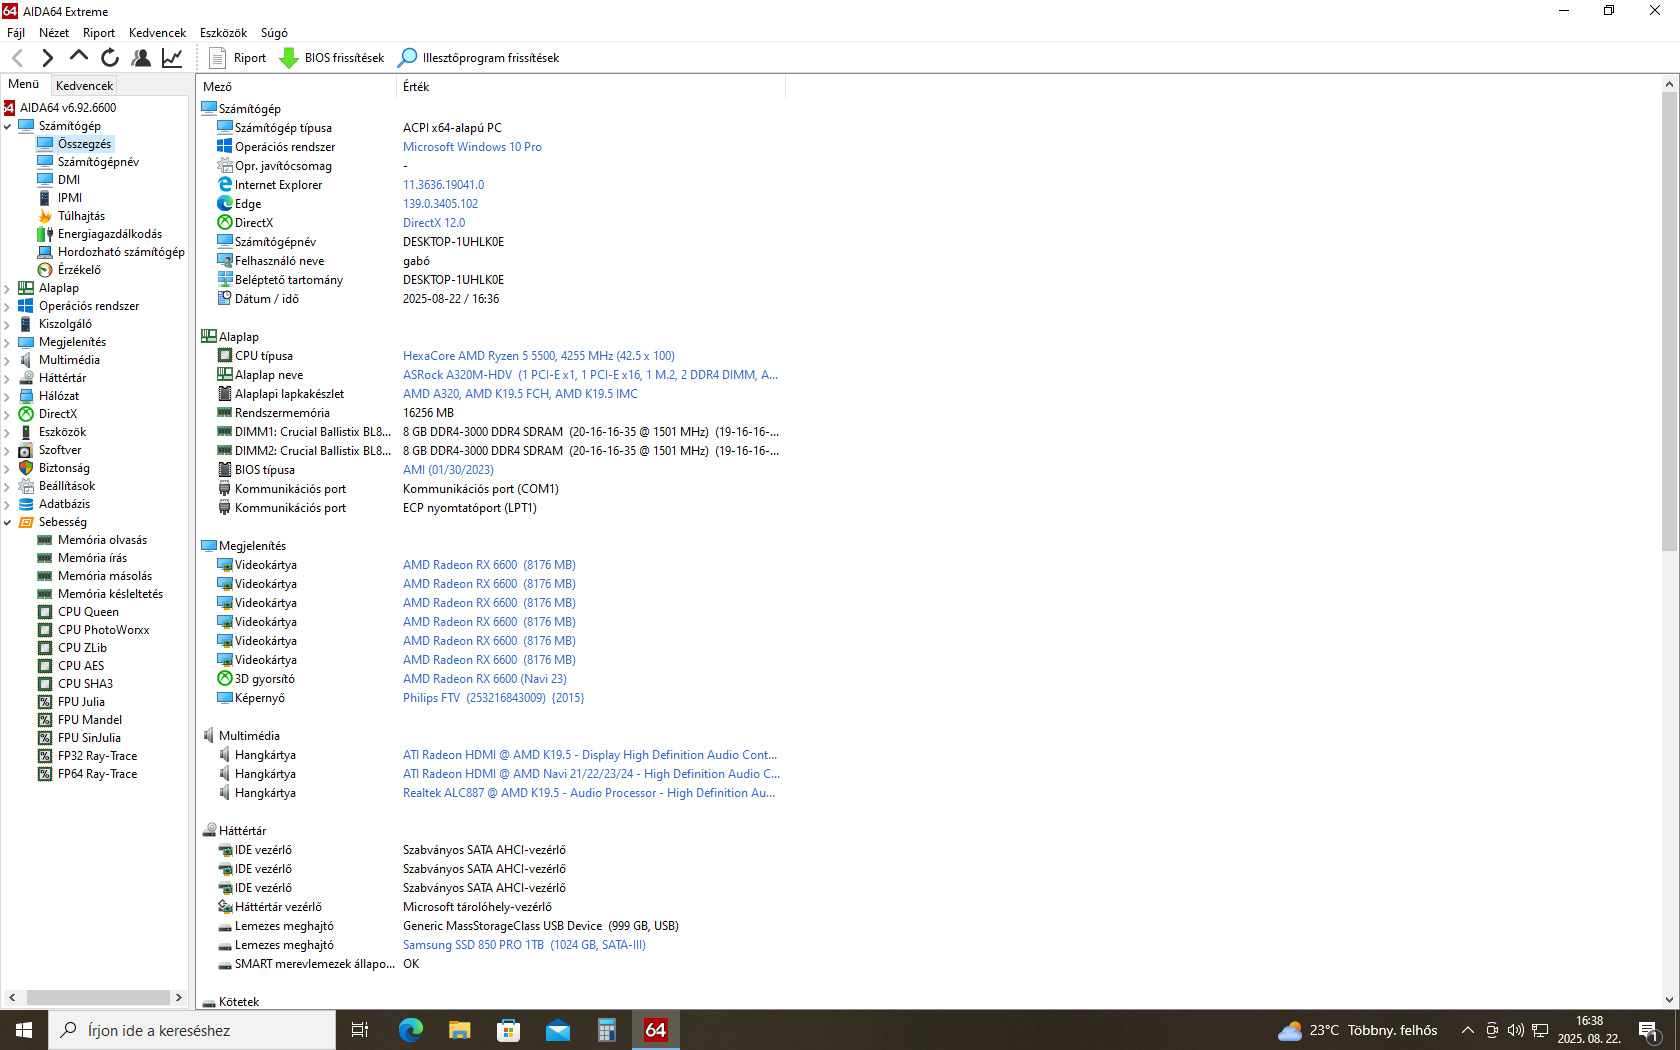Open the Eszközök menu

[x=223, y=33]
